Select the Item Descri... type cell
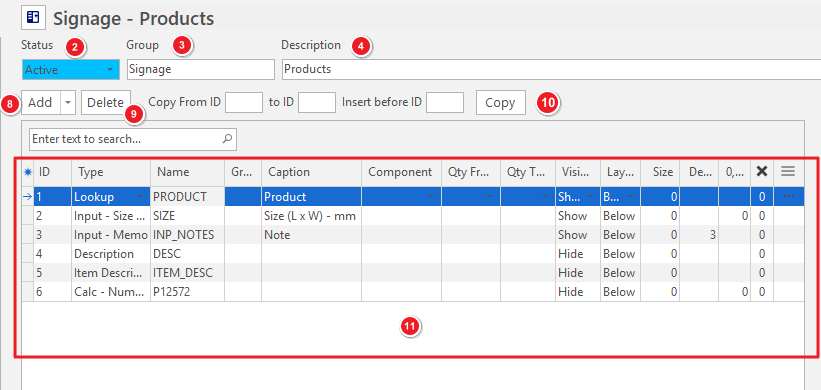The image size is (821, 390). (x=111, y=273)
